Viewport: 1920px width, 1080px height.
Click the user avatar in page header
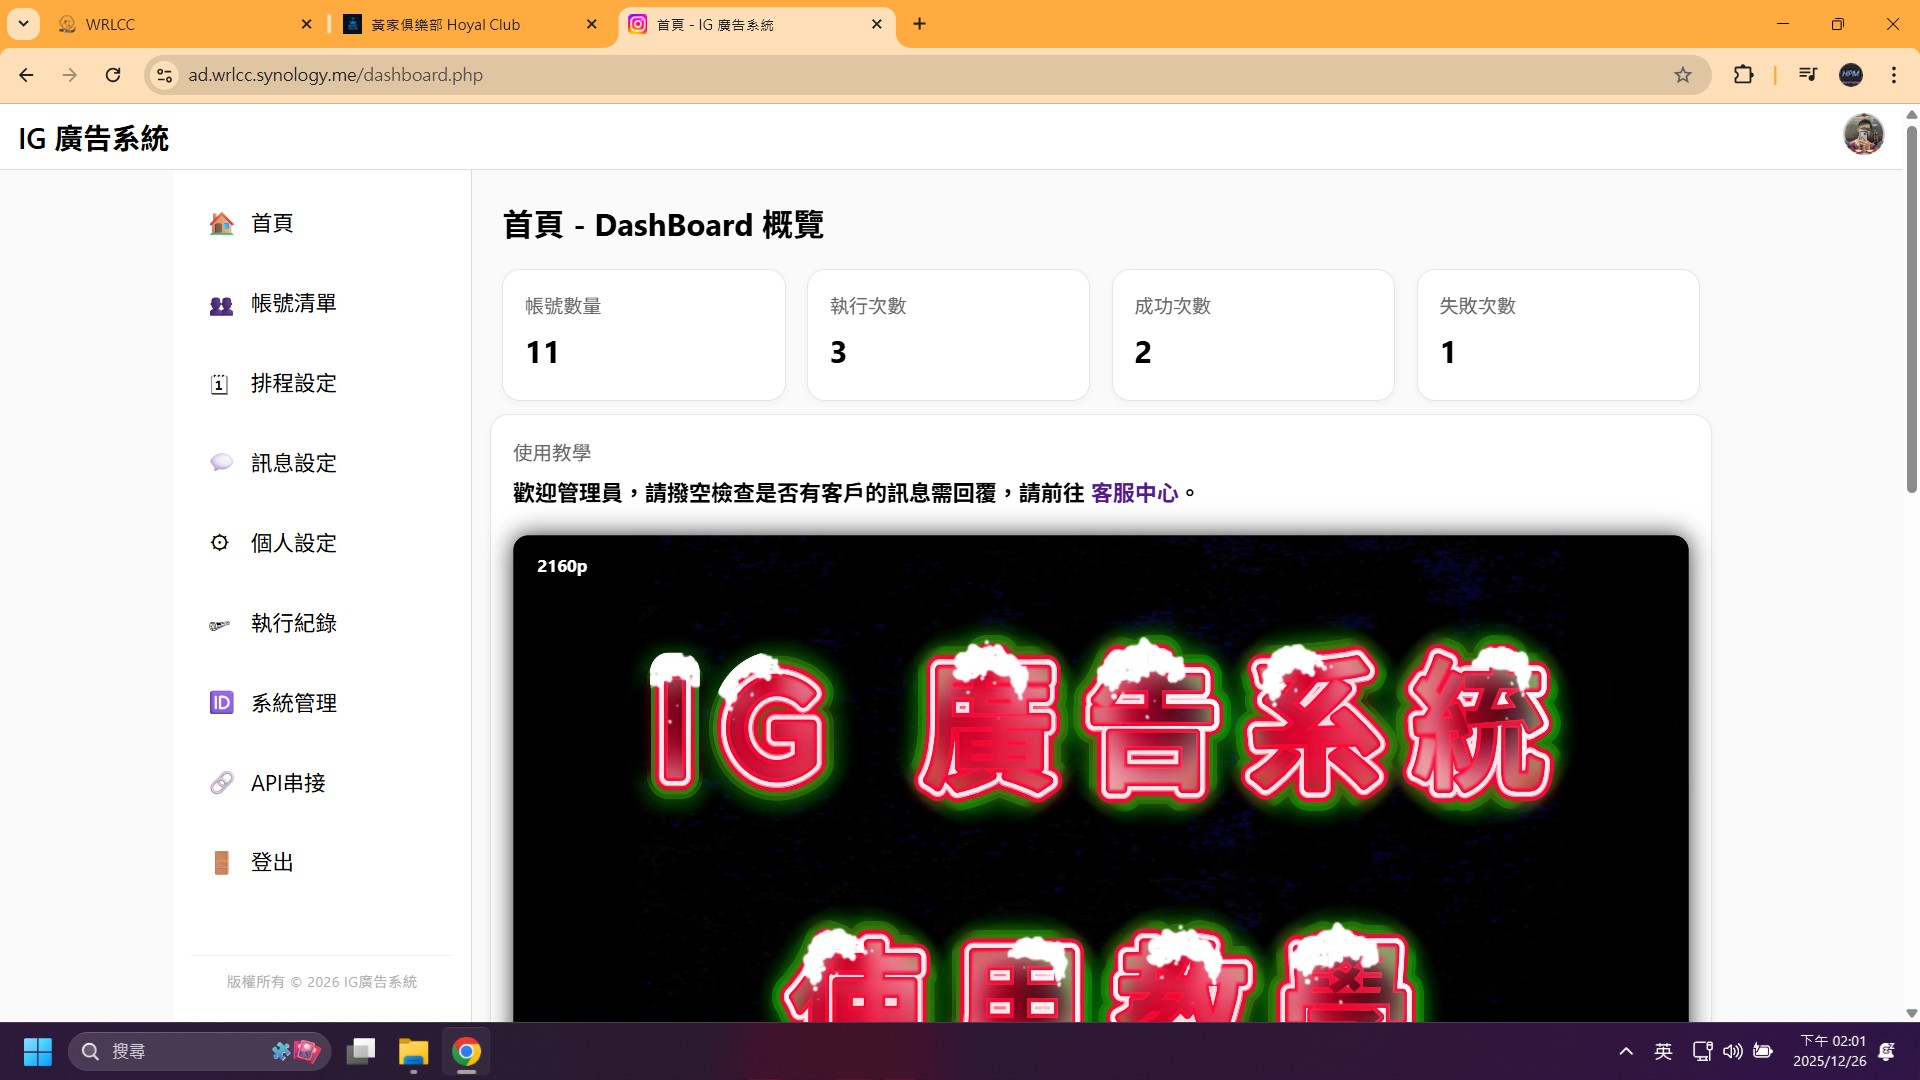1863,135
